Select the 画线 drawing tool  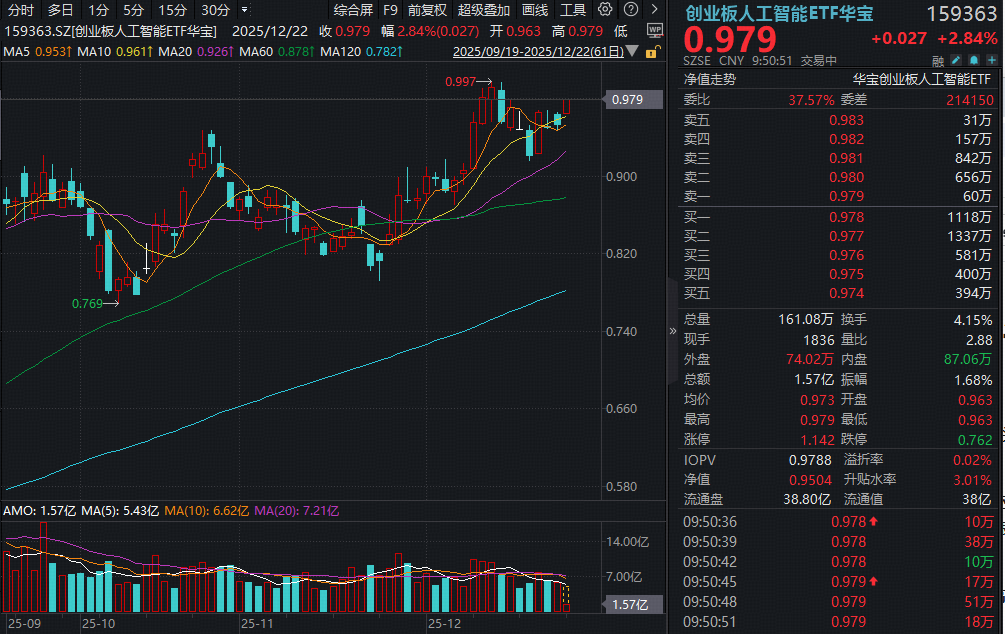click(x=533, y=9)
